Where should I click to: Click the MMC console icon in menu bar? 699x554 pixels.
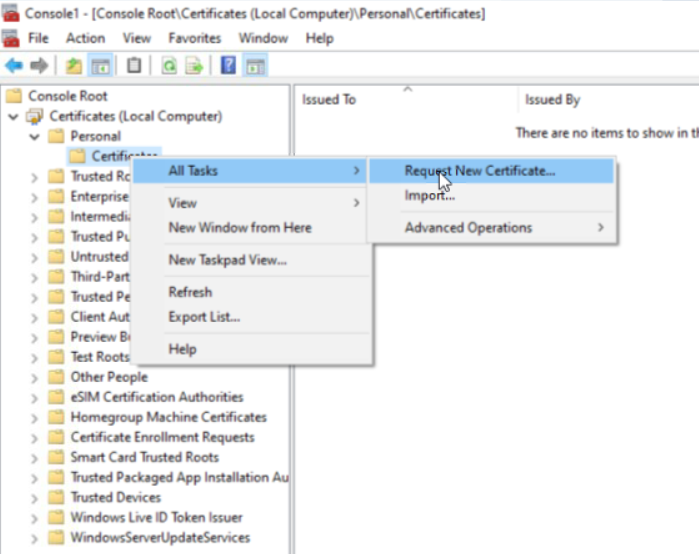[10, 38]
